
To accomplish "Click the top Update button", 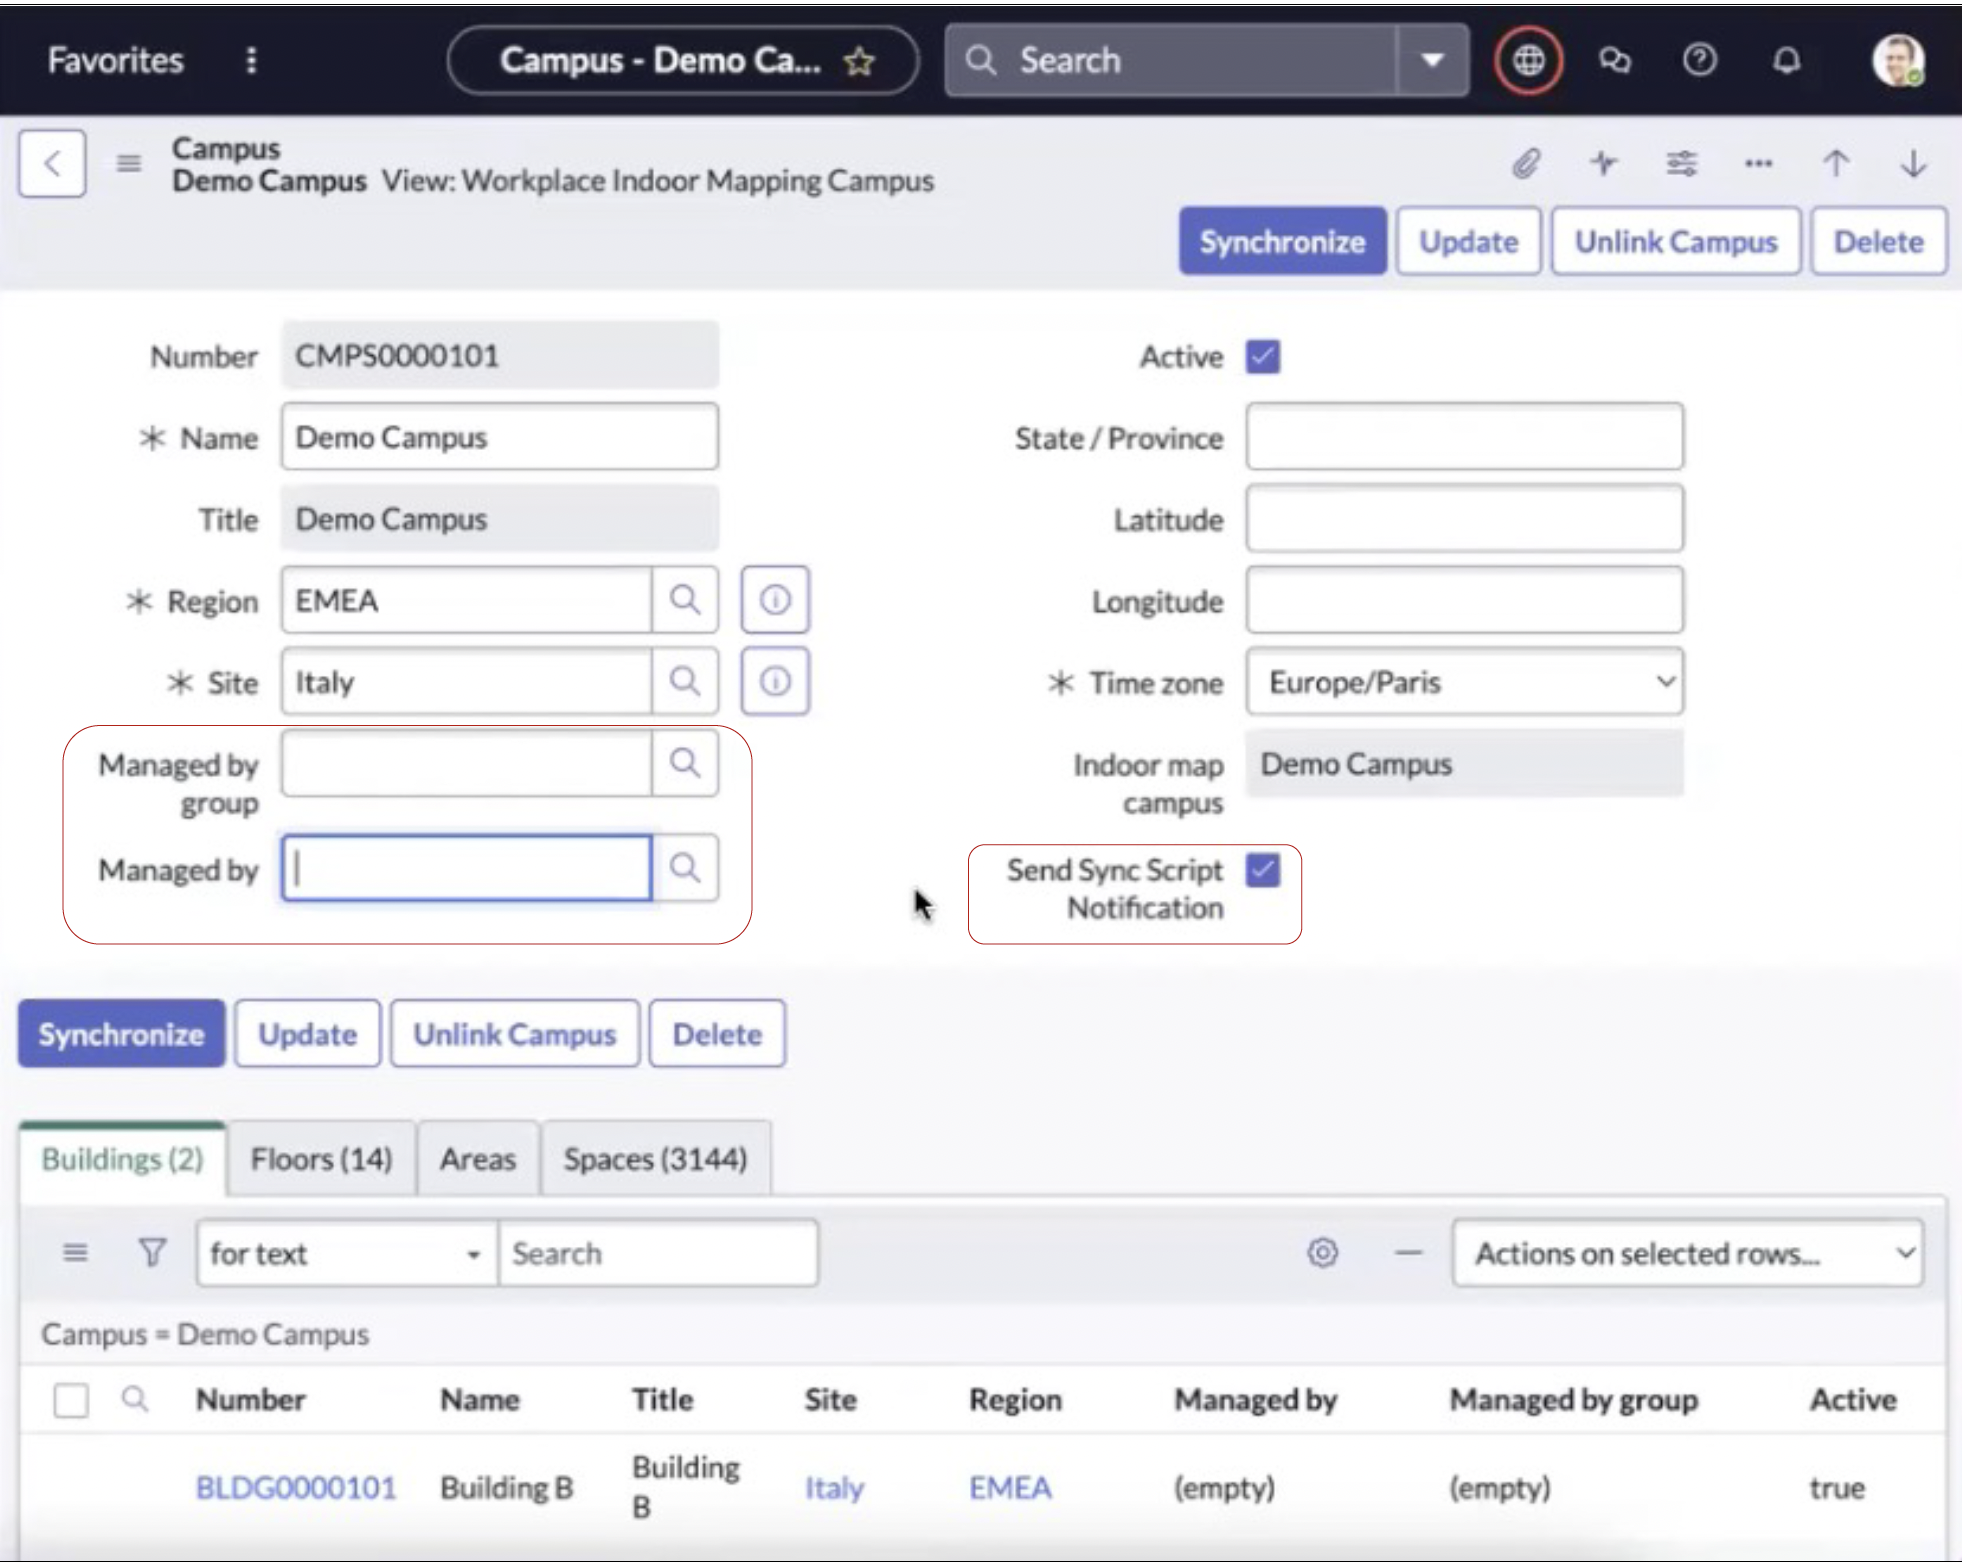I will coord(1468,241).
